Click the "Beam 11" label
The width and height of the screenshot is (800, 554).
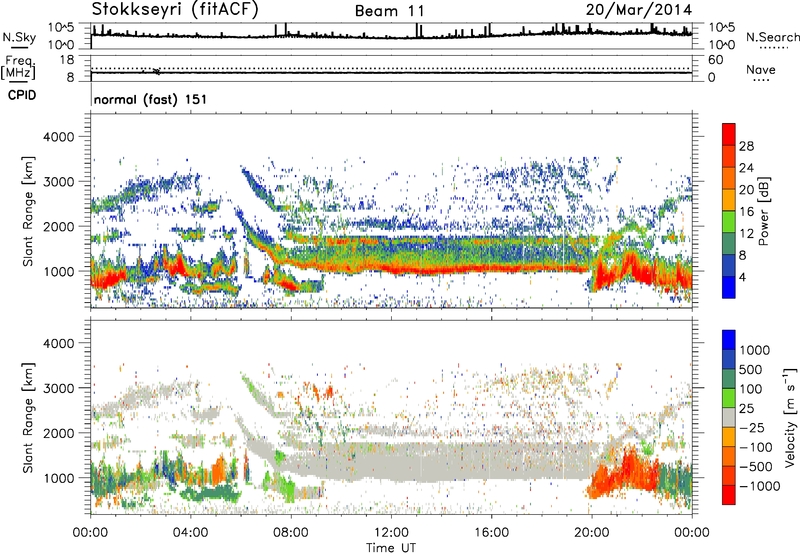[389, 11]
